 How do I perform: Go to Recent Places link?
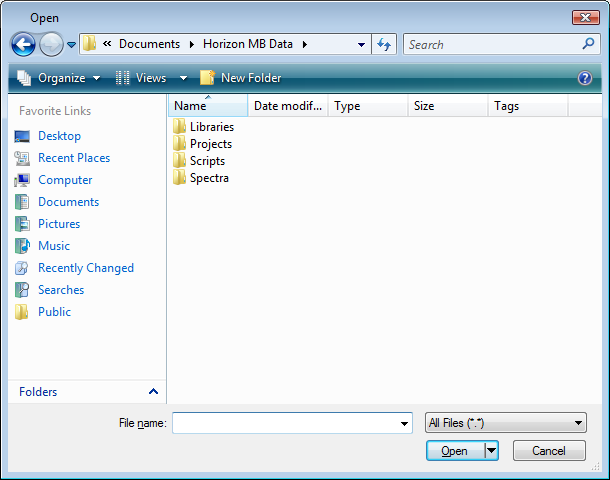click(73, 158)
